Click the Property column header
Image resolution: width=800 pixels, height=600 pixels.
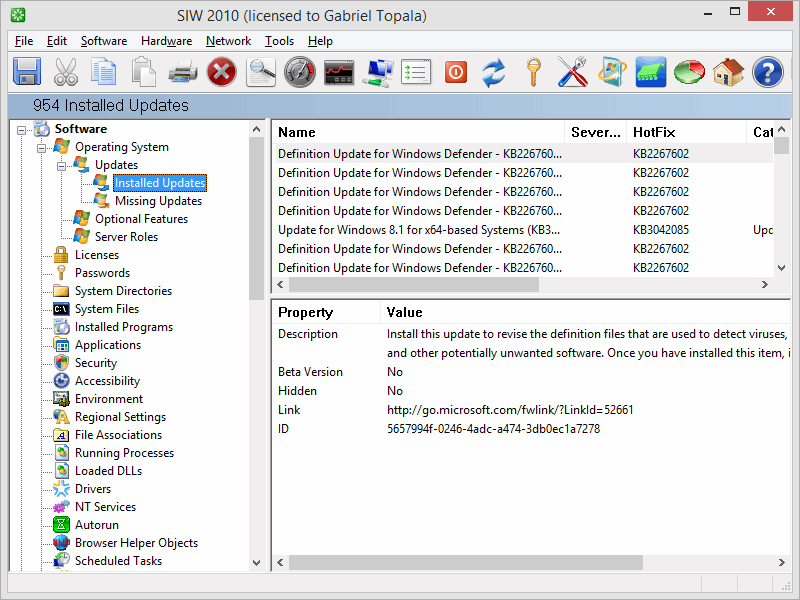[x=327, y=312]
